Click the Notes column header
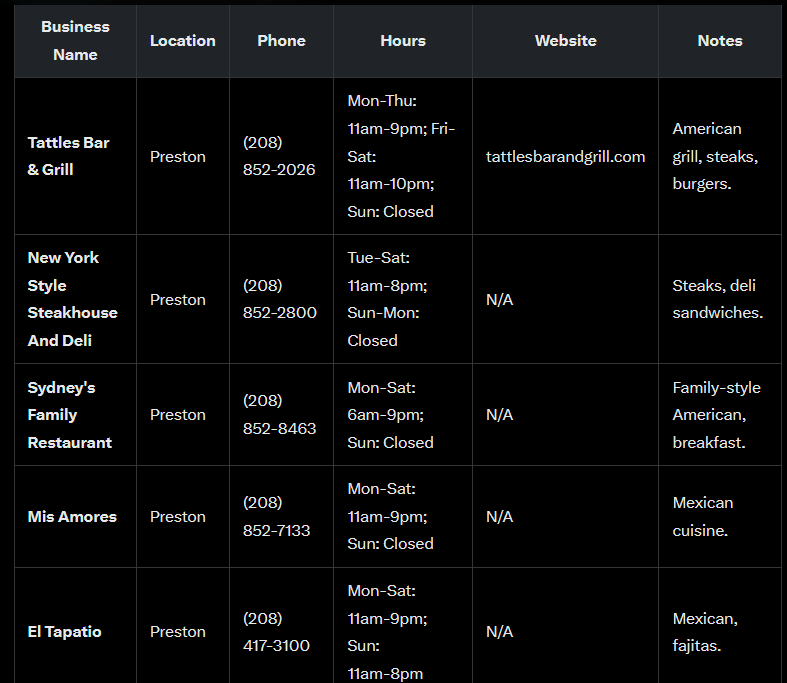787x683 pixels. pos(720,41)
